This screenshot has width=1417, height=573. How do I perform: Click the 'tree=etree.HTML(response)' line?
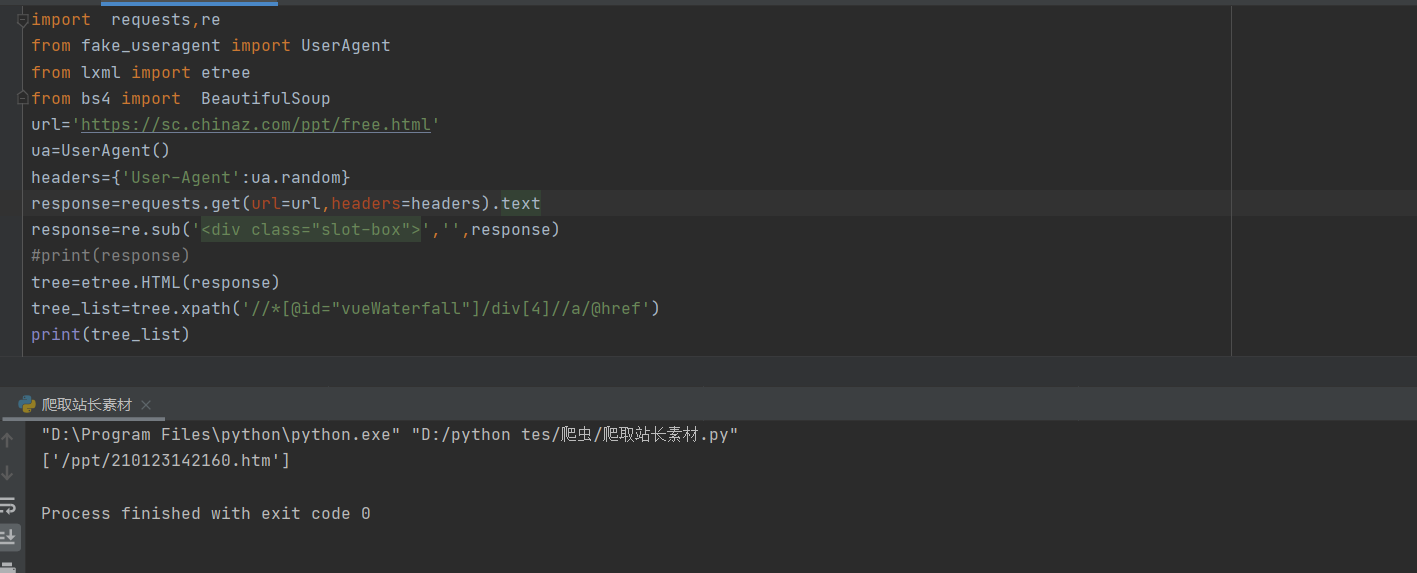156,282
